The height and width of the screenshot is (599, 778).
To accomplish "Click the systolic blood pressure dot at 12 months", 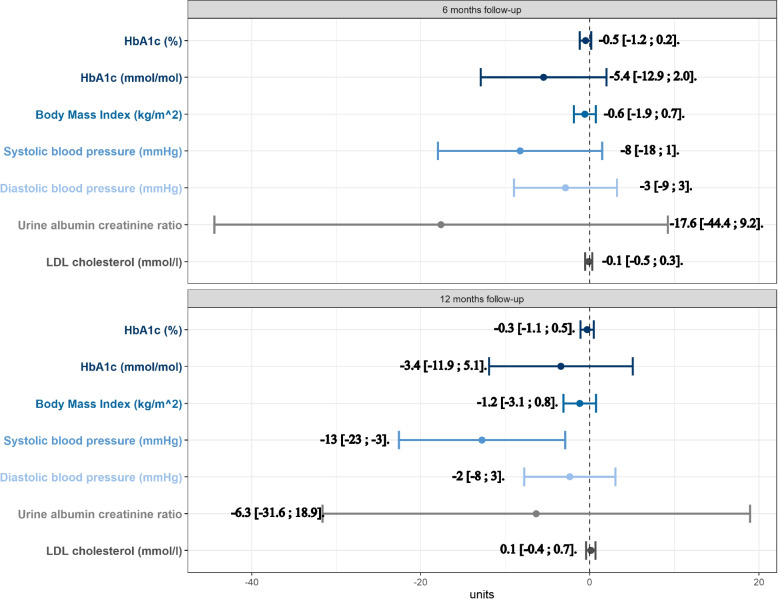I will click(x=482, y=440).
